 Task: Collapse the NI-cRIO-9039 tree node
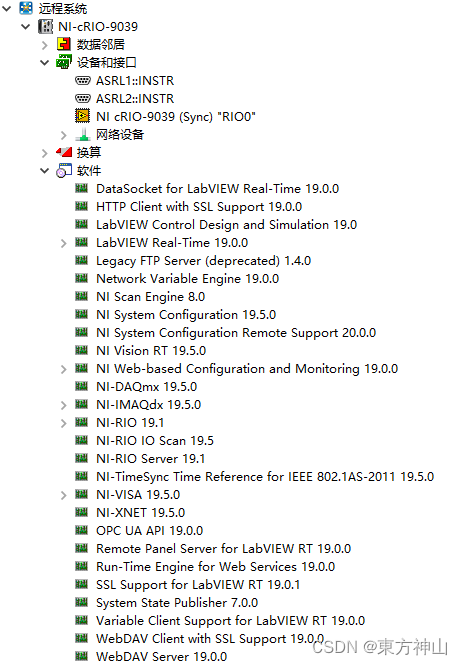(x=25, y=26)
